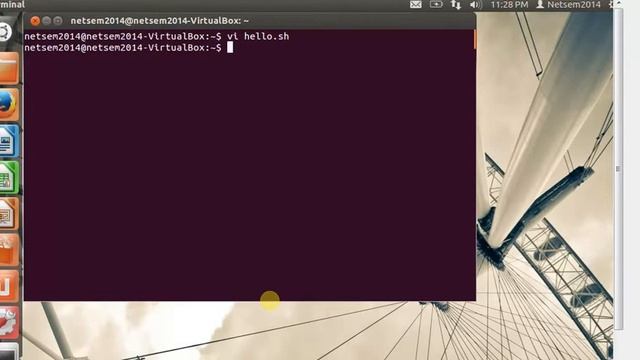Open the Netsem2014 user menu

(568, 5)
